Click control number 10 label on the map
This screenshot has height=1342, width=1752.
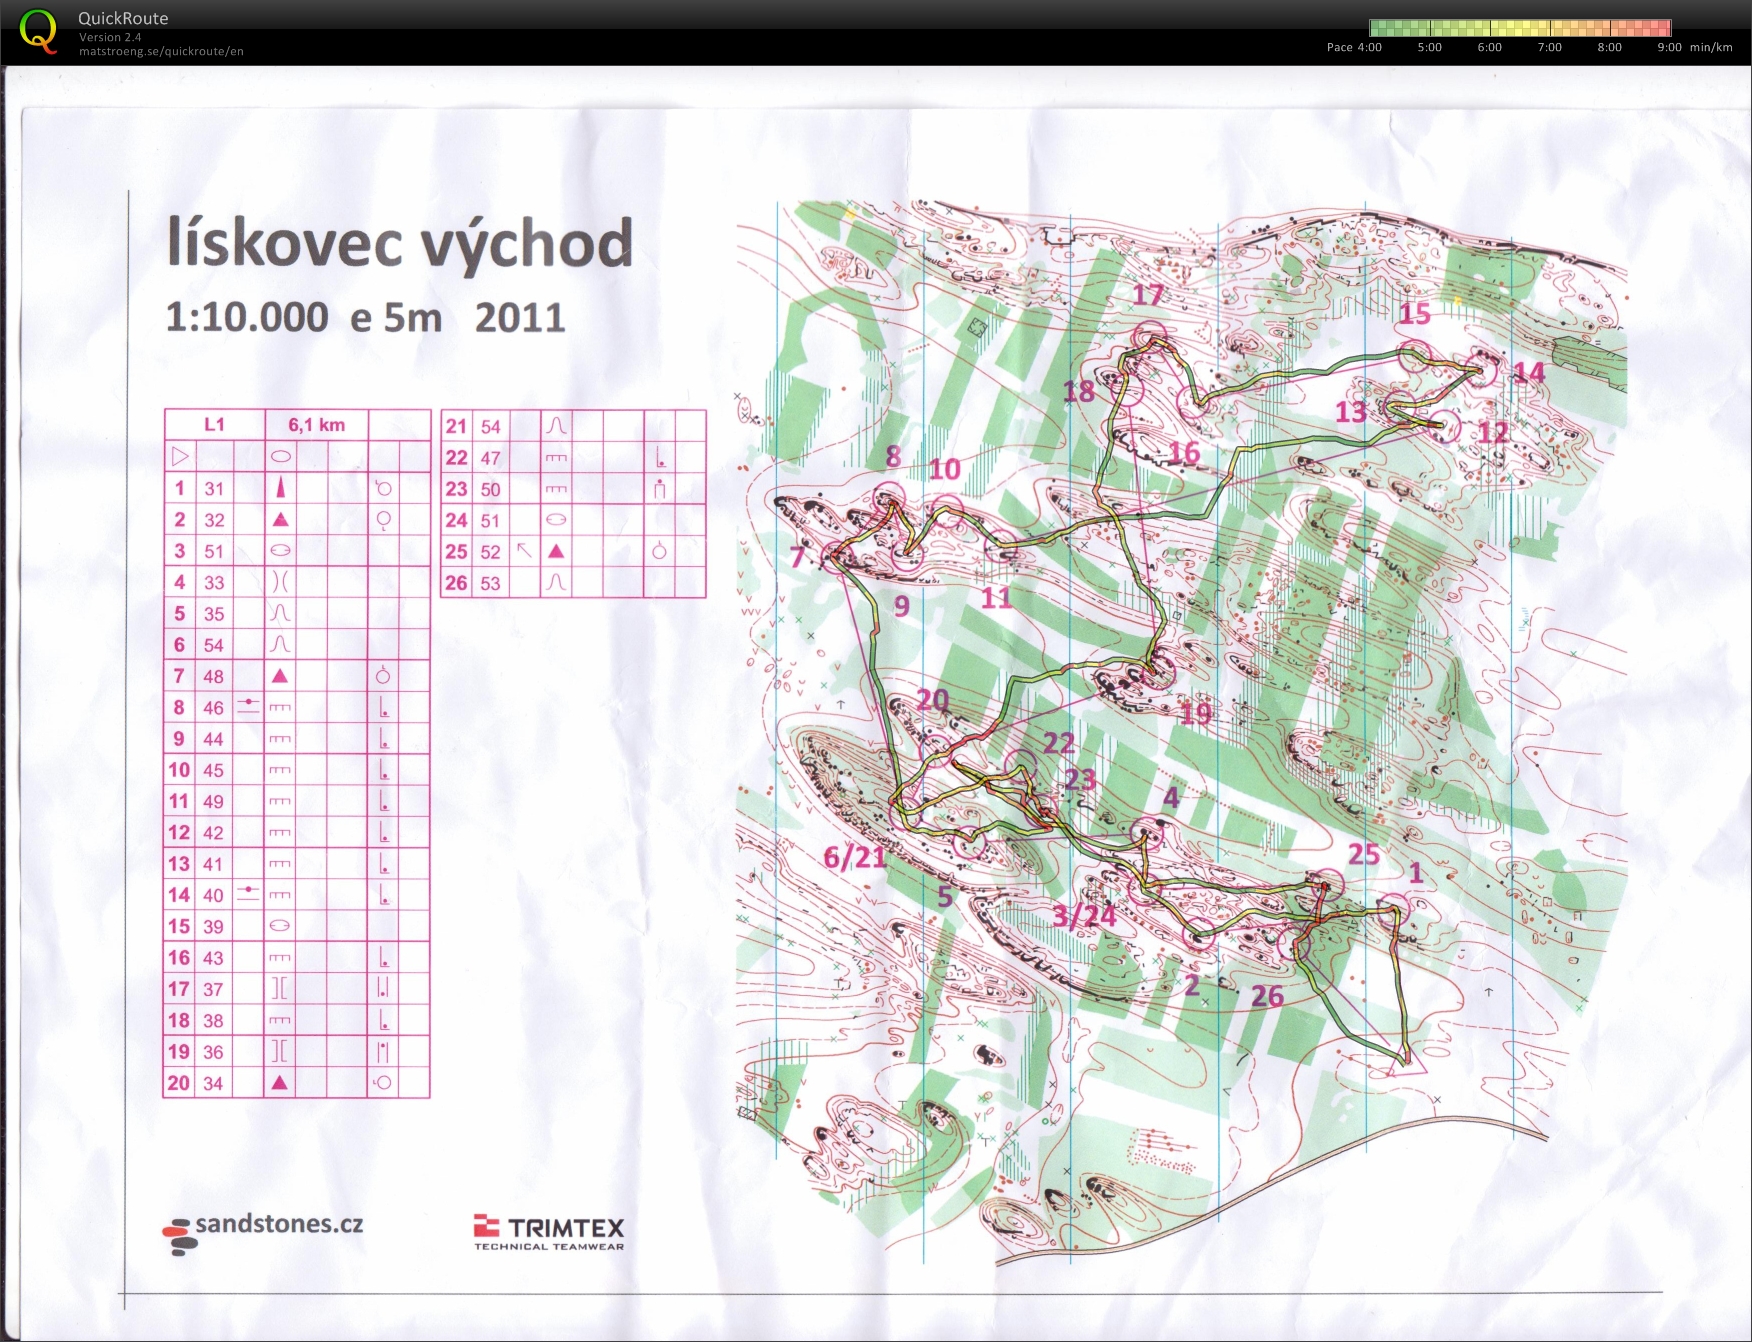pos(944,468)
